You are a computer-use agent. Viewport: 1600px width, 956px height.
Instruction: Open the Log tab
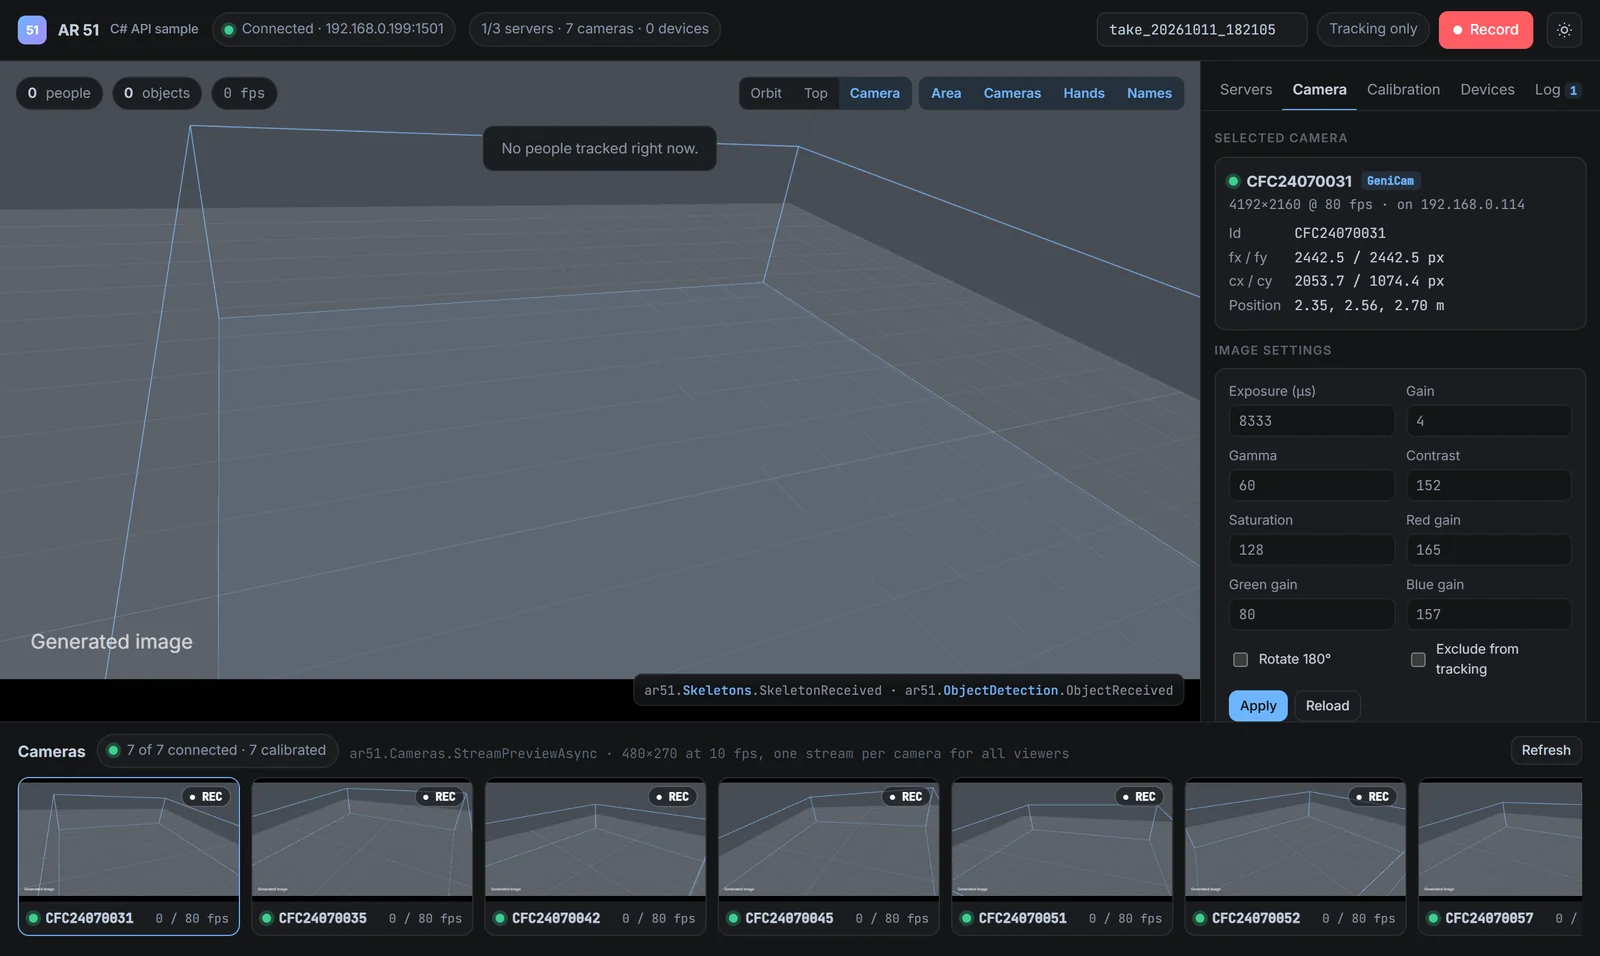click(x=1557, y=90)
